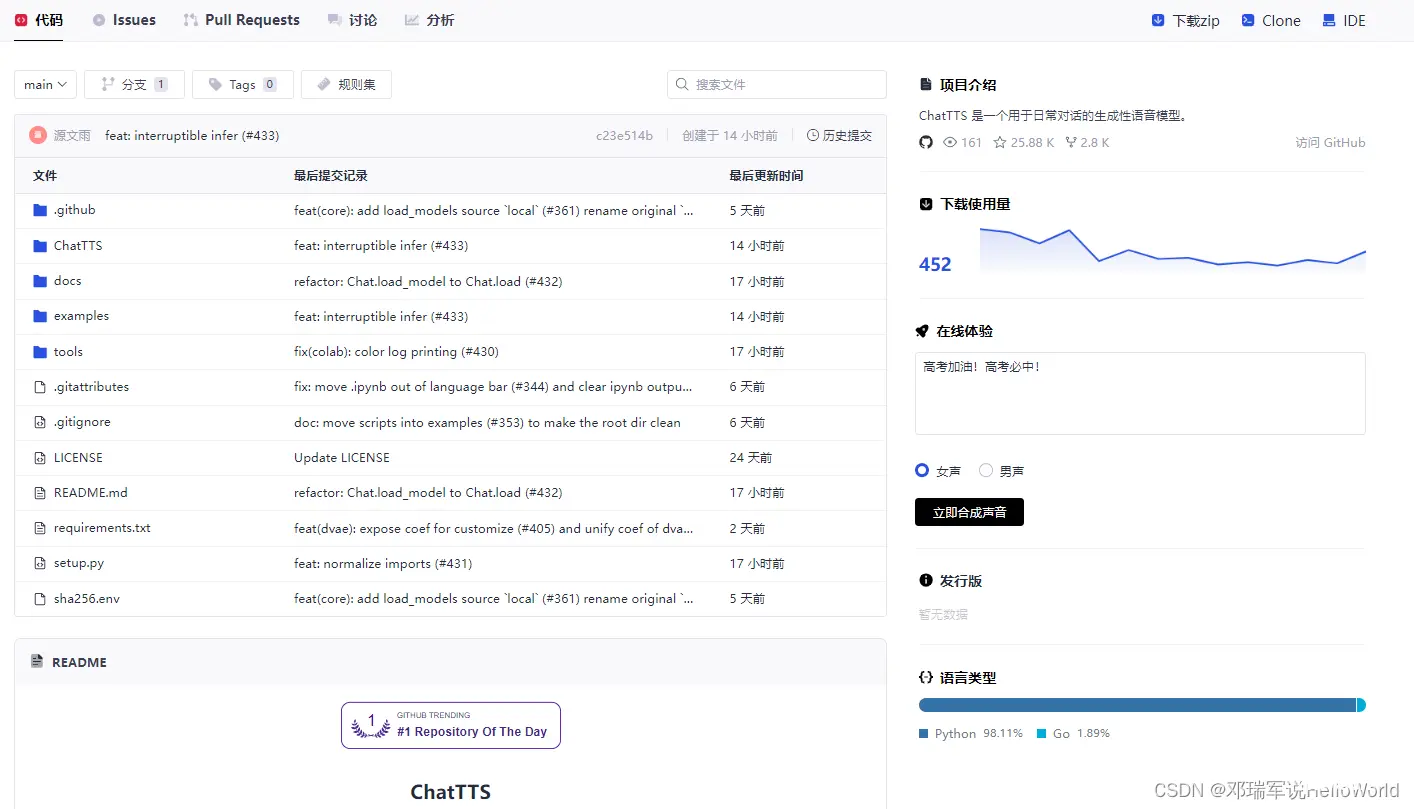The image size is (1414, 809).
Task: Open the .gitignore file
Action: pos(82,422)
